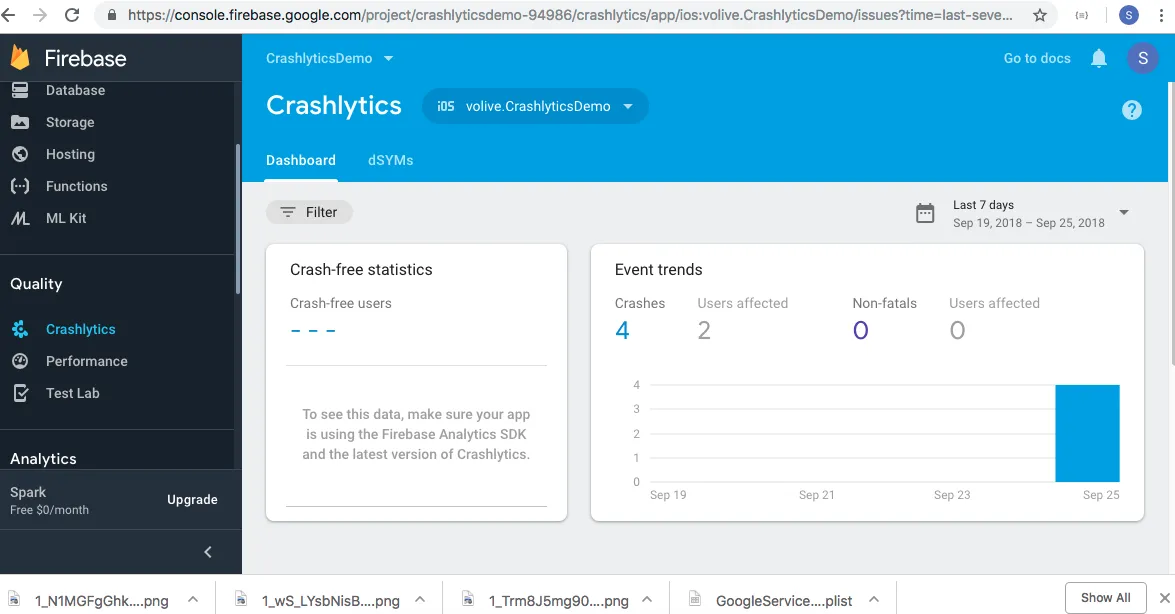Click the Sep 25 crash bar in the chart
1175x614 pixels.
(x=1087, y=433)
